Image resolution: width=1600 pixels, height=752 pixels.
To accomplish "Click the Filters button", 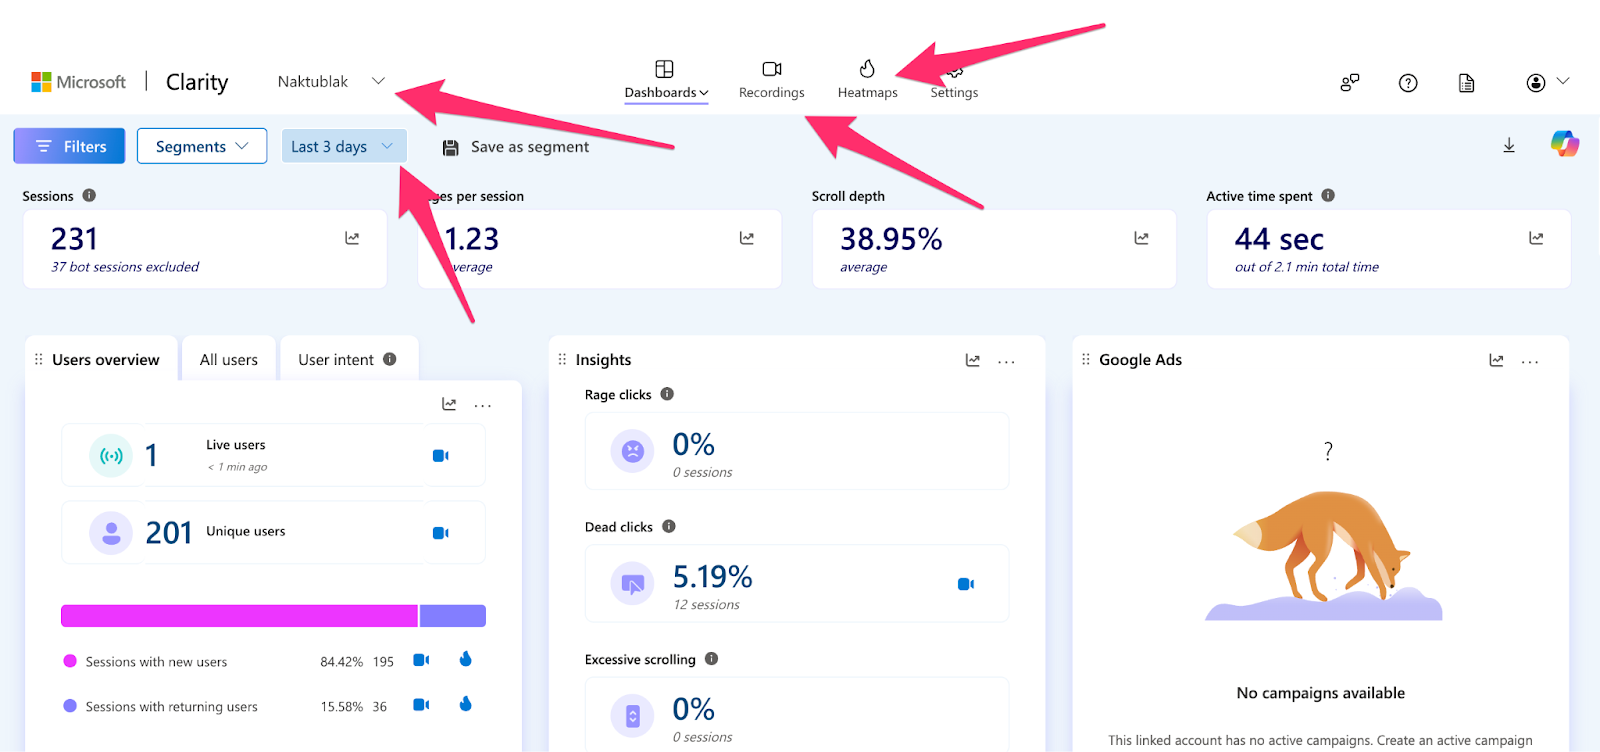I will click(x=69, y=146).
